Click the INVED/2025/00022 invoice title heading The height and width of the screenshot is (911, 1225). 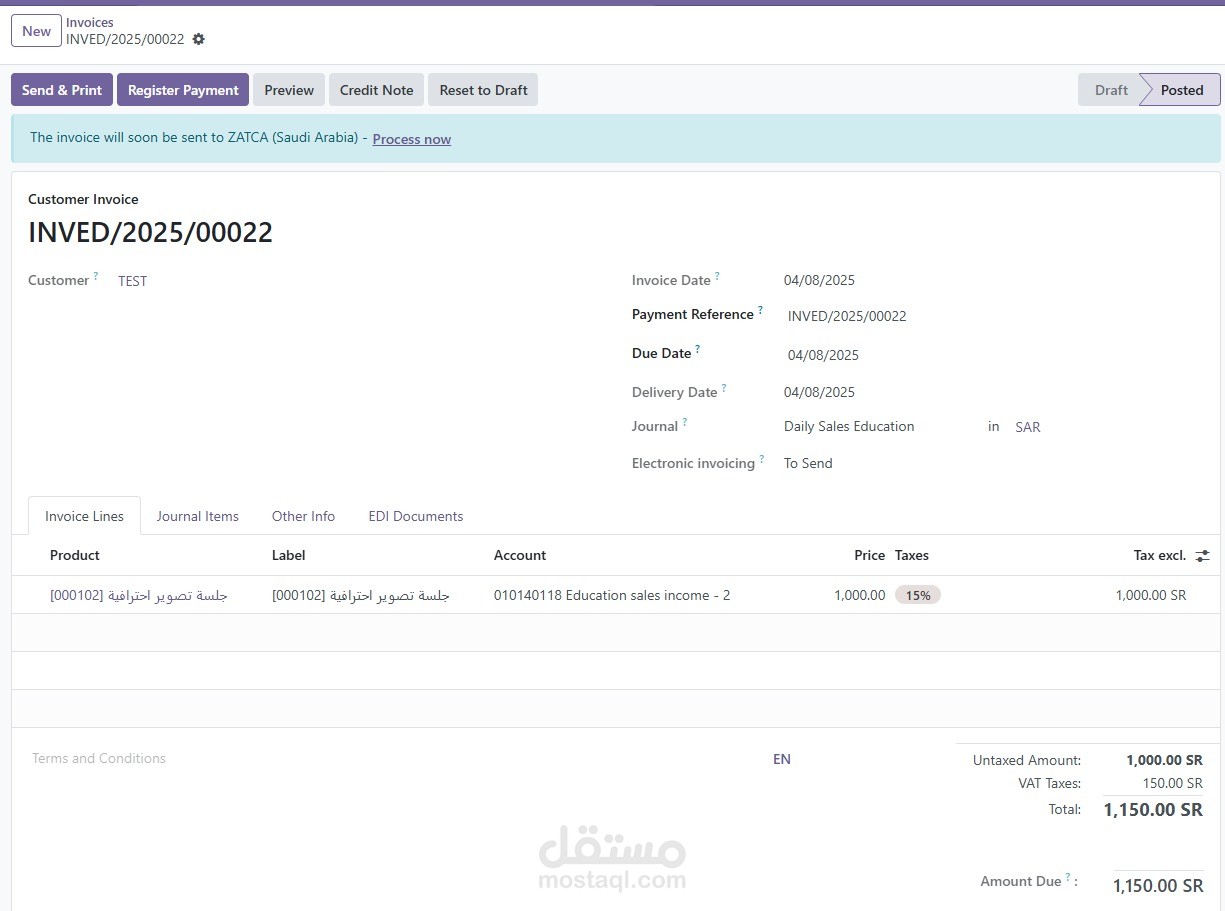click(150, 232)
